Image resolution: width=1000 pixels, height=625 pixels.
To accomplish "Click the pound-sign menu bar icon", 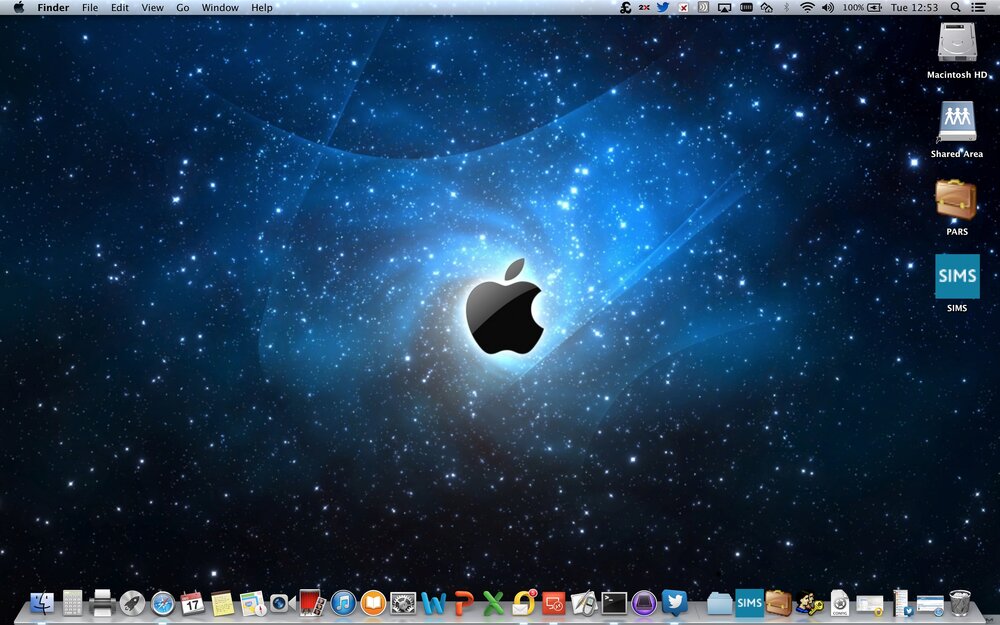I will (626, 8).
